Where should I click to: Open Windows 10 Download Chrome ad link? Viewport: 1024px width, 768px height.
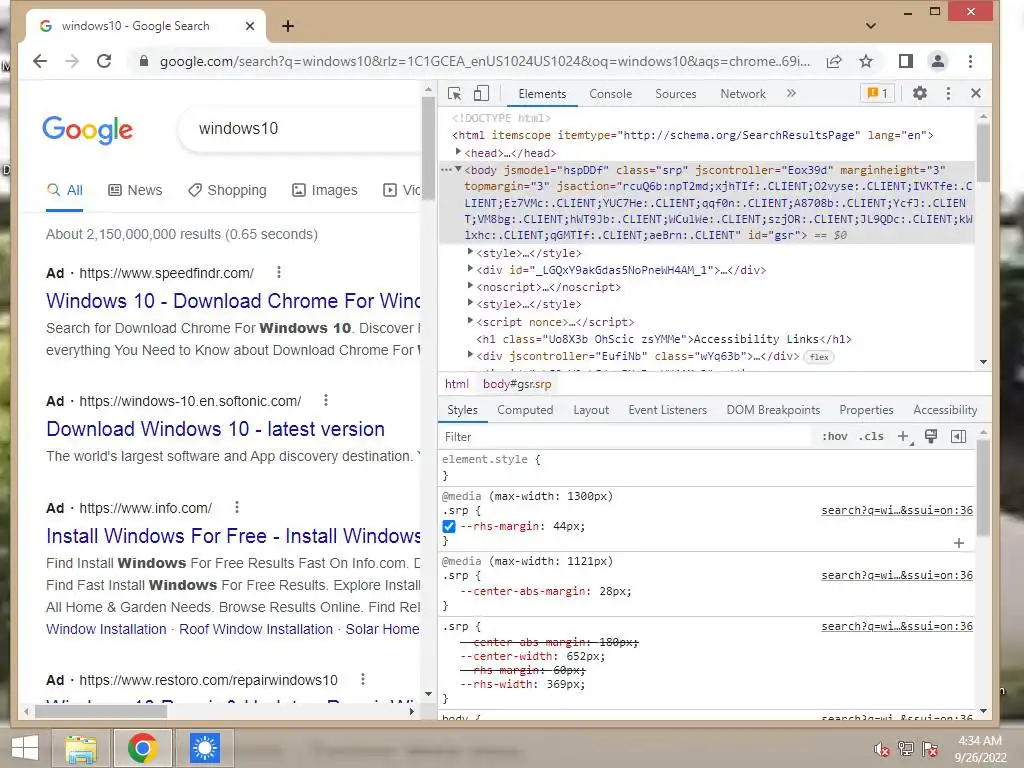pyautogui.click(x=233, y=300)
